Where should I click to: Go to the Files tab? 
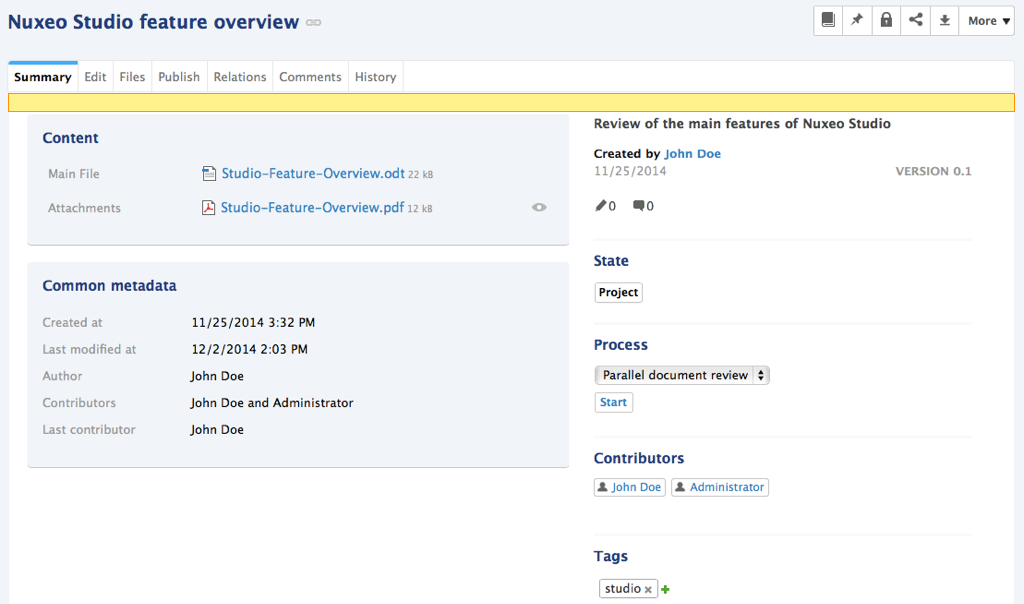(132, 77)
